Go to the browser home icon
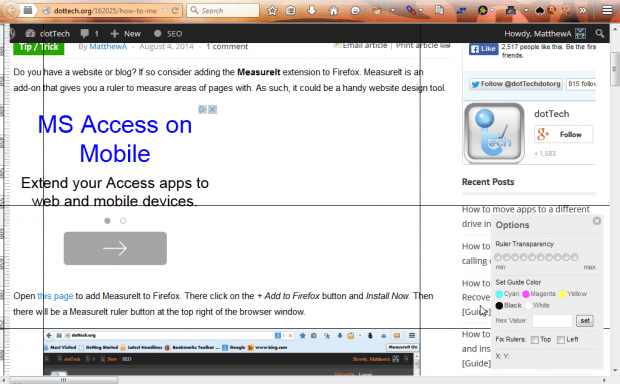This screenshot has width=620, height=384. coord(334,11)
